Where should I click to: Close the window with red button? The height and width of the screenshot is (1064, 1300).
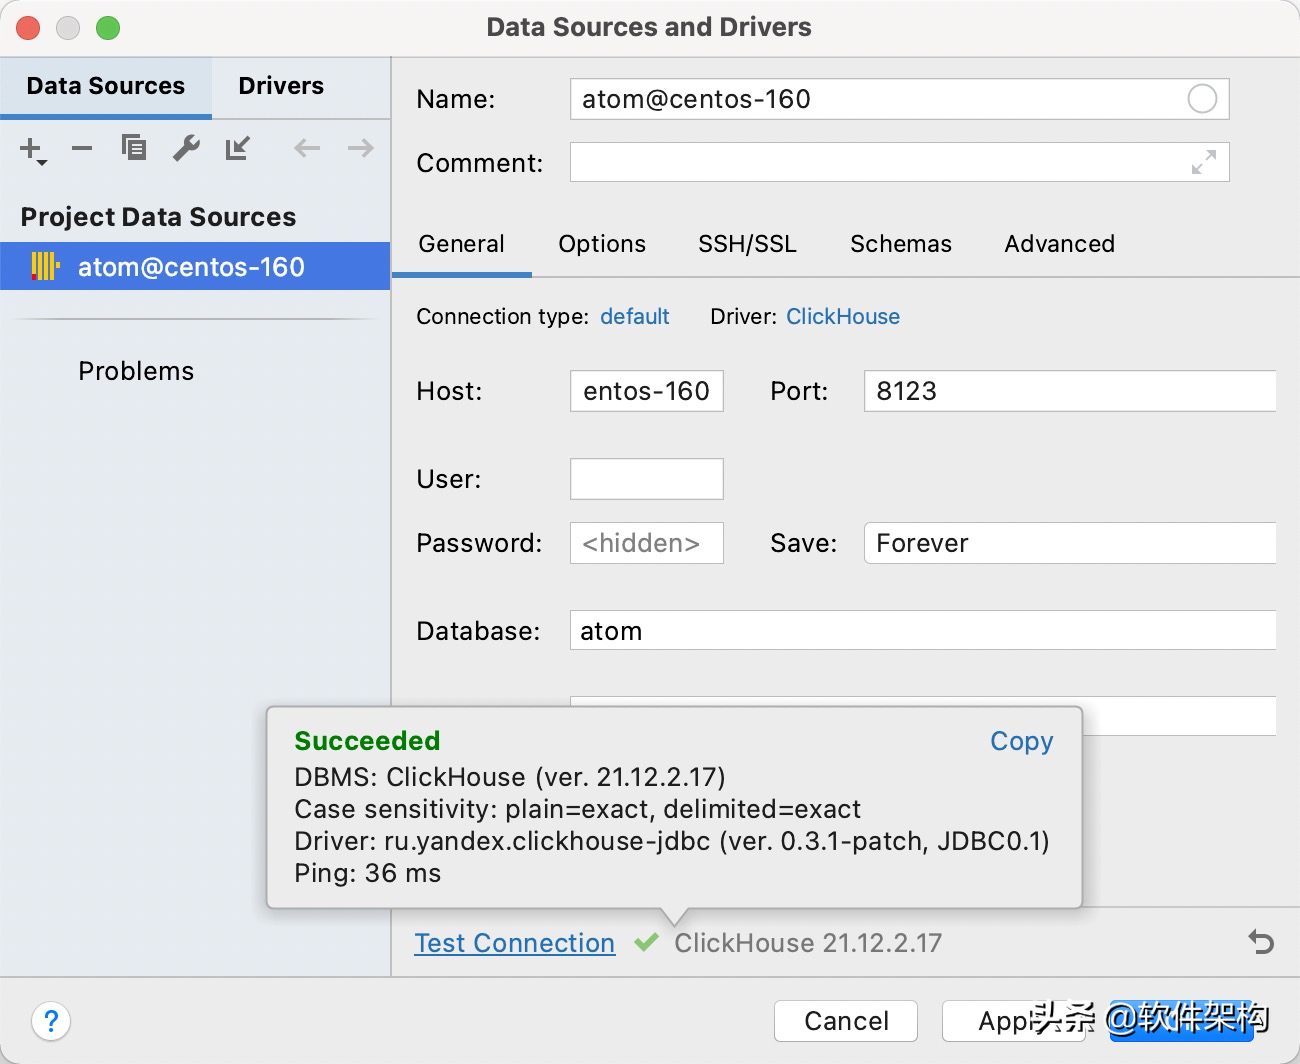(x=28, y=28)
